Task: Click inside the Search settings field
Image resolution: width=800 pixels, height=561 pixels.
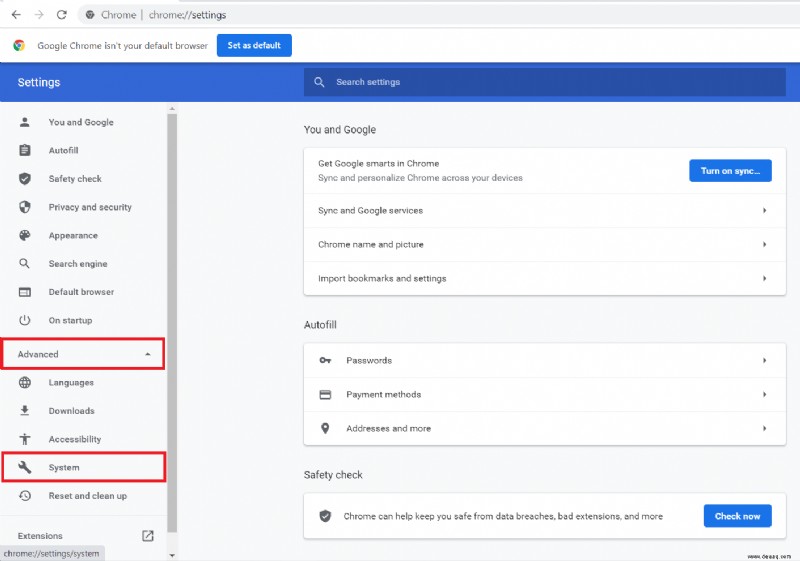Action: 545,82
